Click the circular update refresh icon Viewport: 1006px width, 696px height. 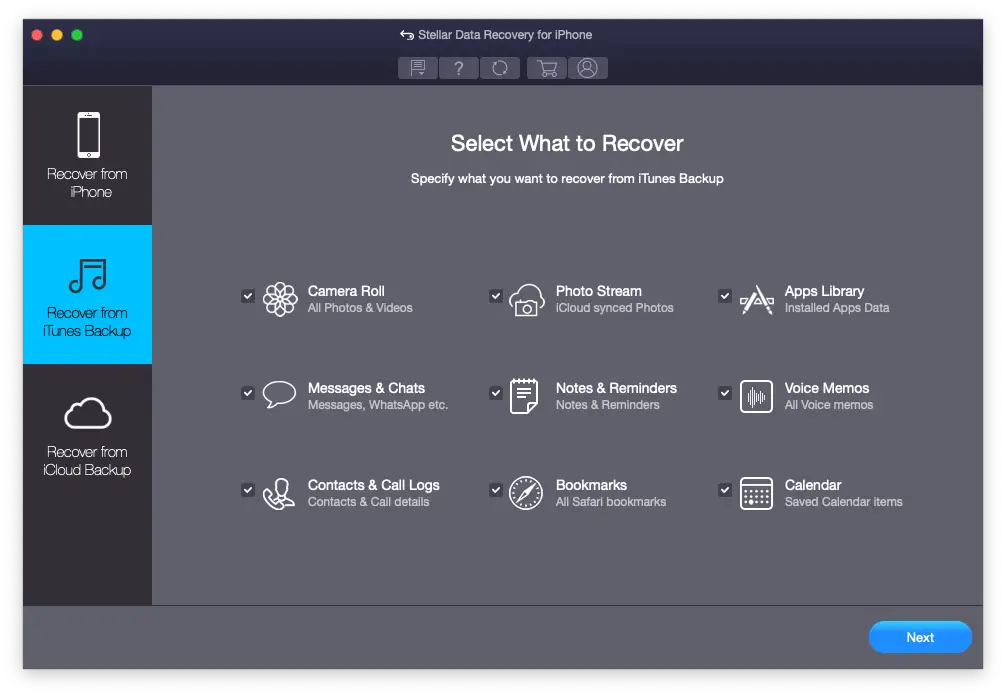tap(500, 68)
